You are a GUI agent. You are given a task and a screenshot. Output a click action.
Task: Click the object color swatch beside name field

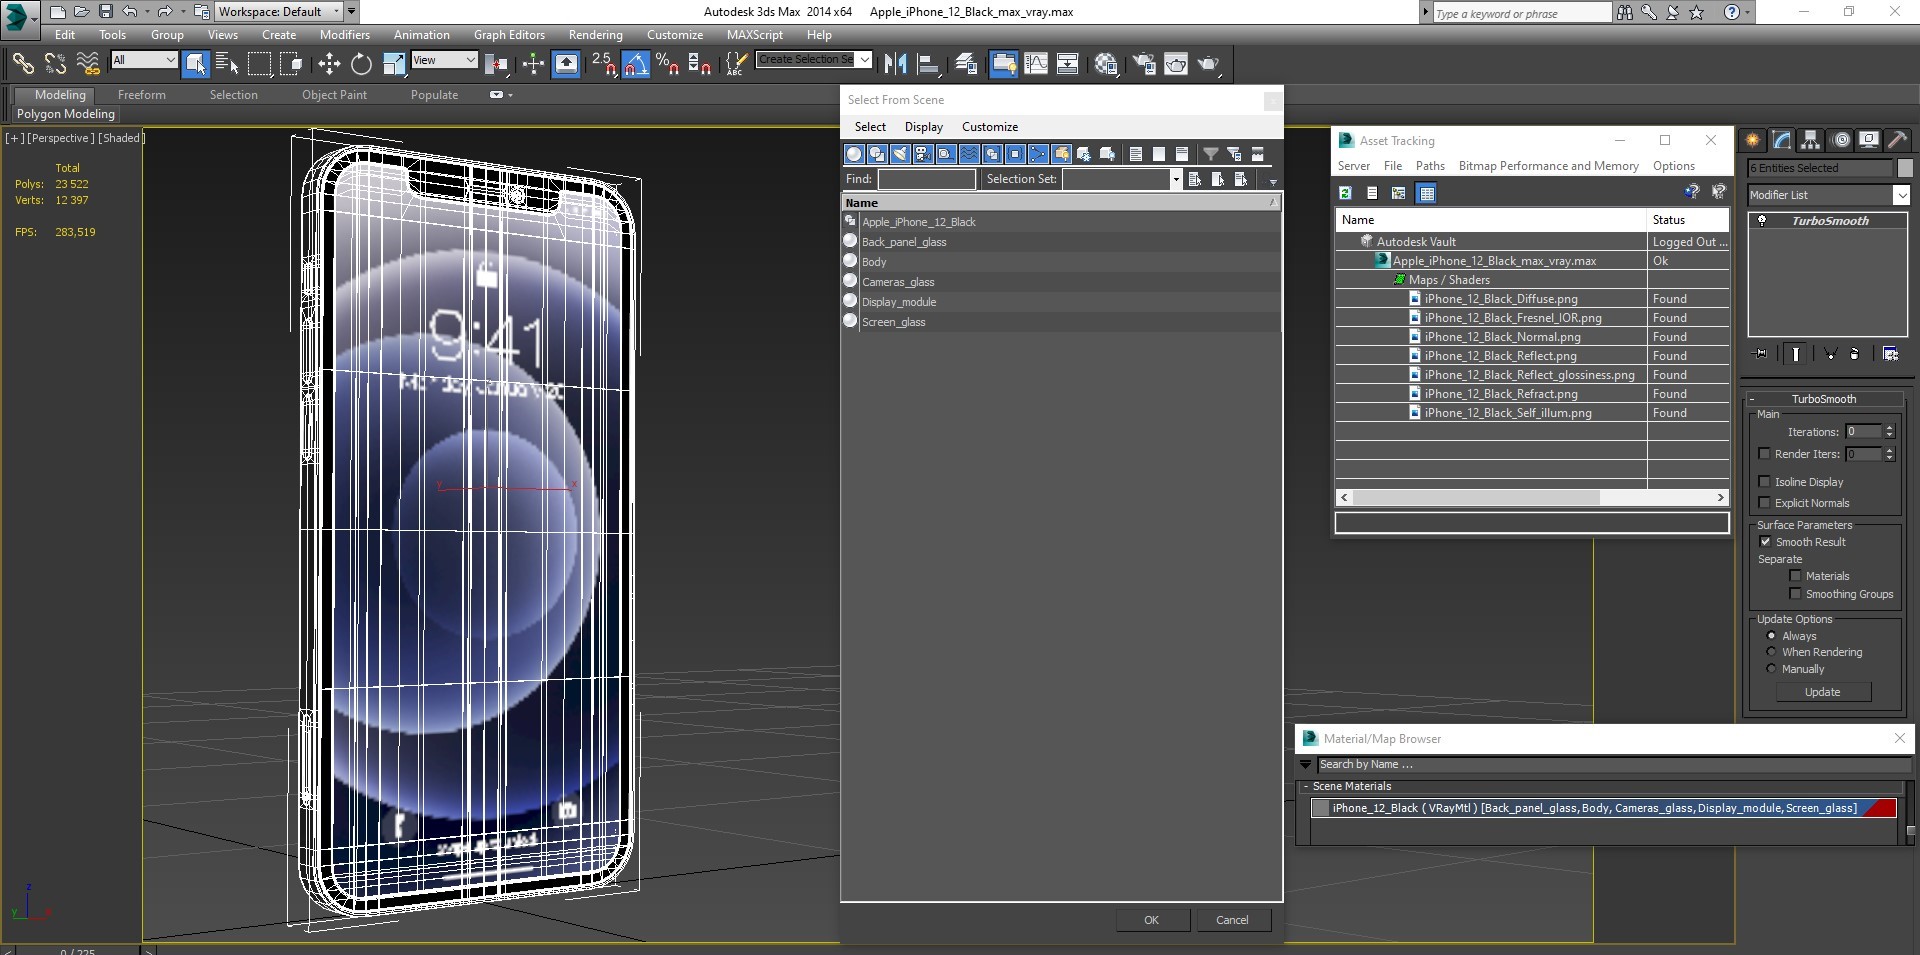coord(1905,168)
